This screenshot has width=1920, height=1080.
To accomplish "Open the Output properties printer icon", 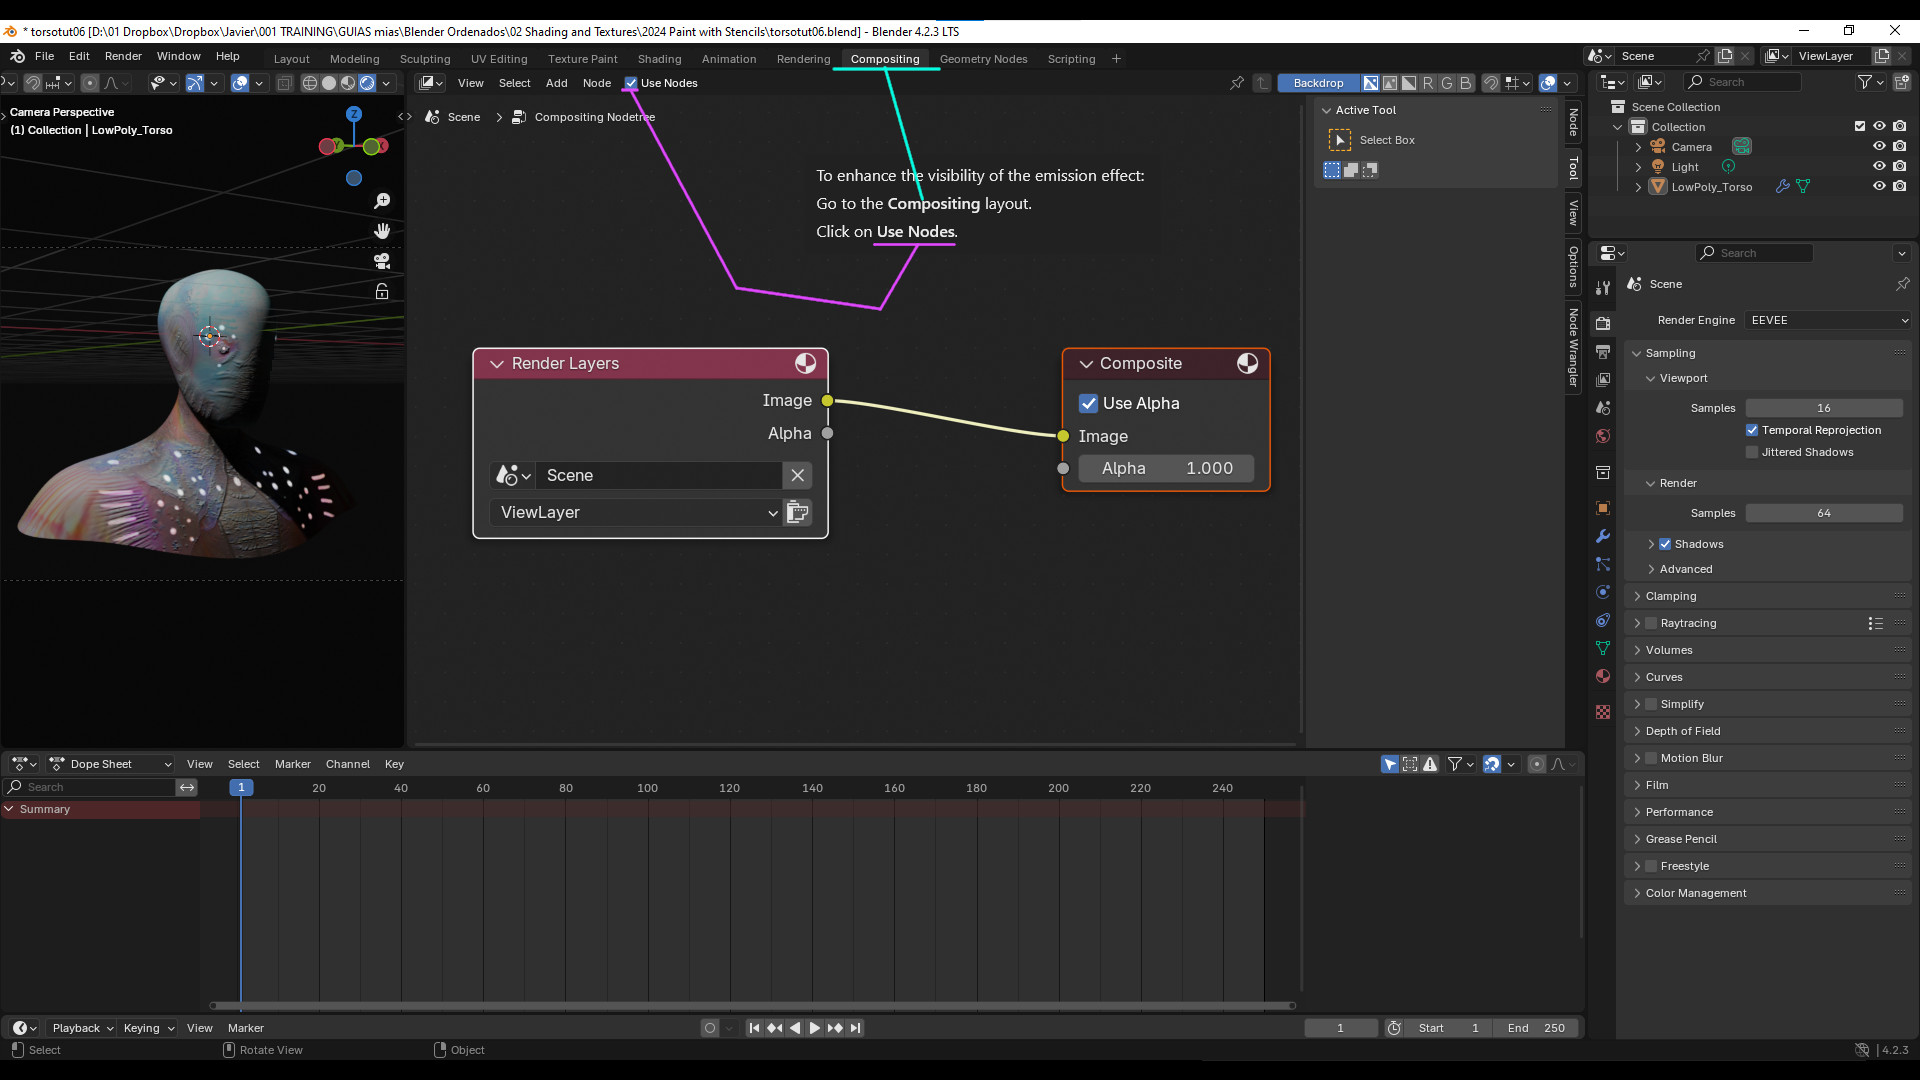I will pos(1603,352).
